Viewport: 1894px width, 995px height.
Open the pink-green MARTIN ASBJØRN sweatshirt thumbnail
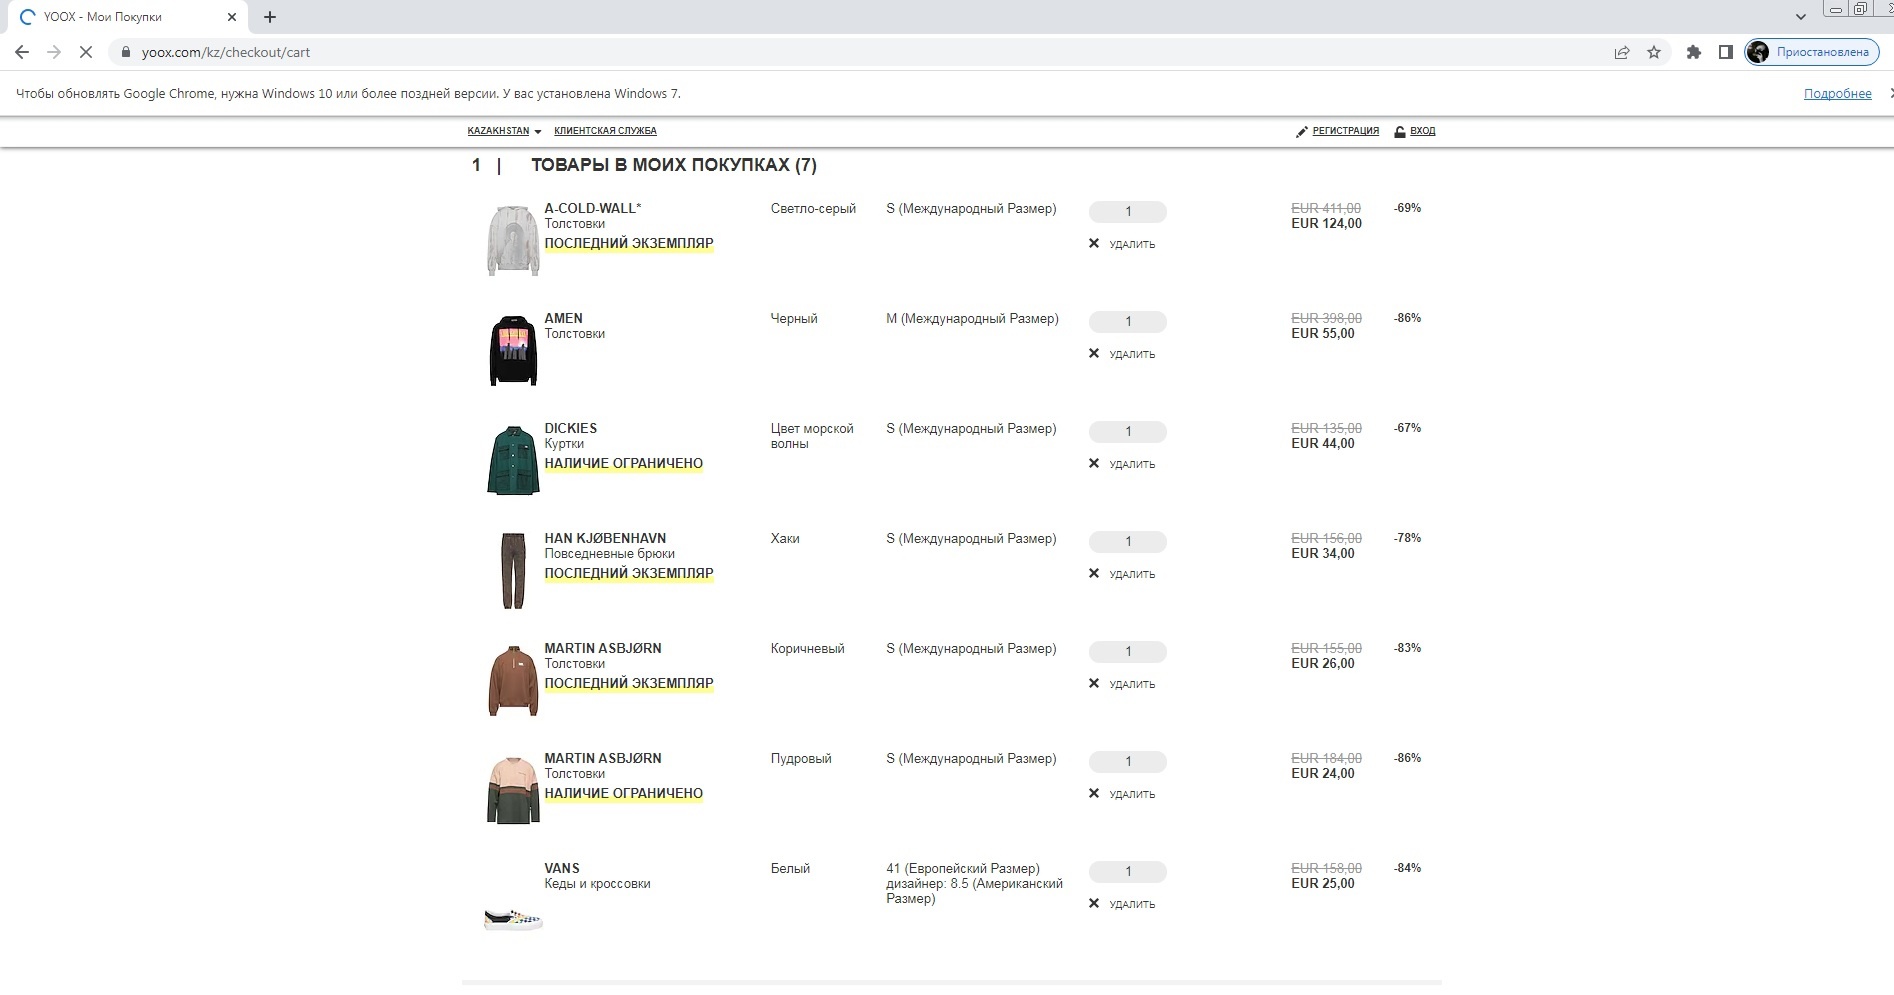pos(513,790)
